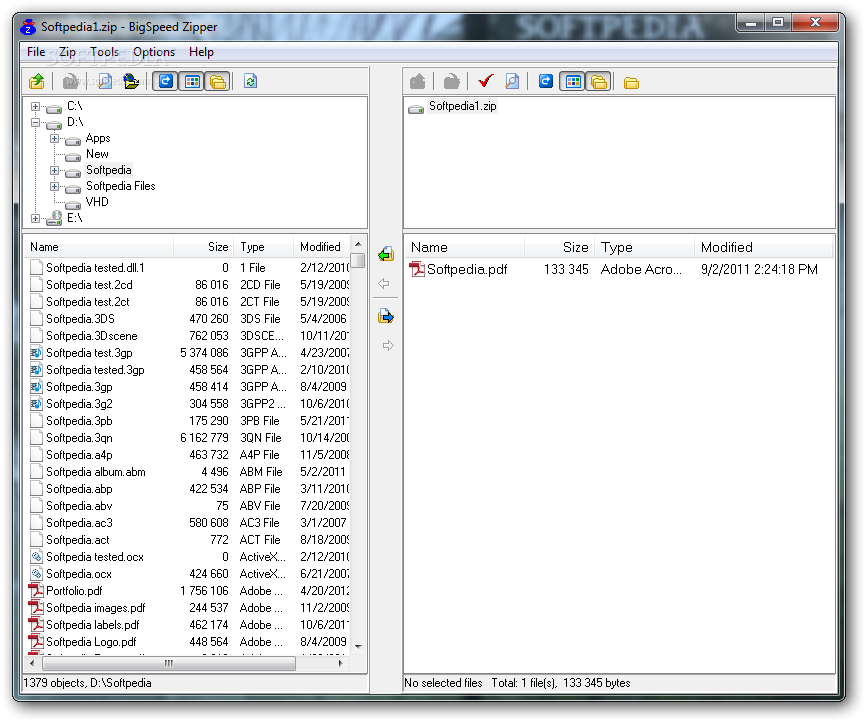
Task: Click small gray left arrow between panes
Action: click(x=384, y=283)
